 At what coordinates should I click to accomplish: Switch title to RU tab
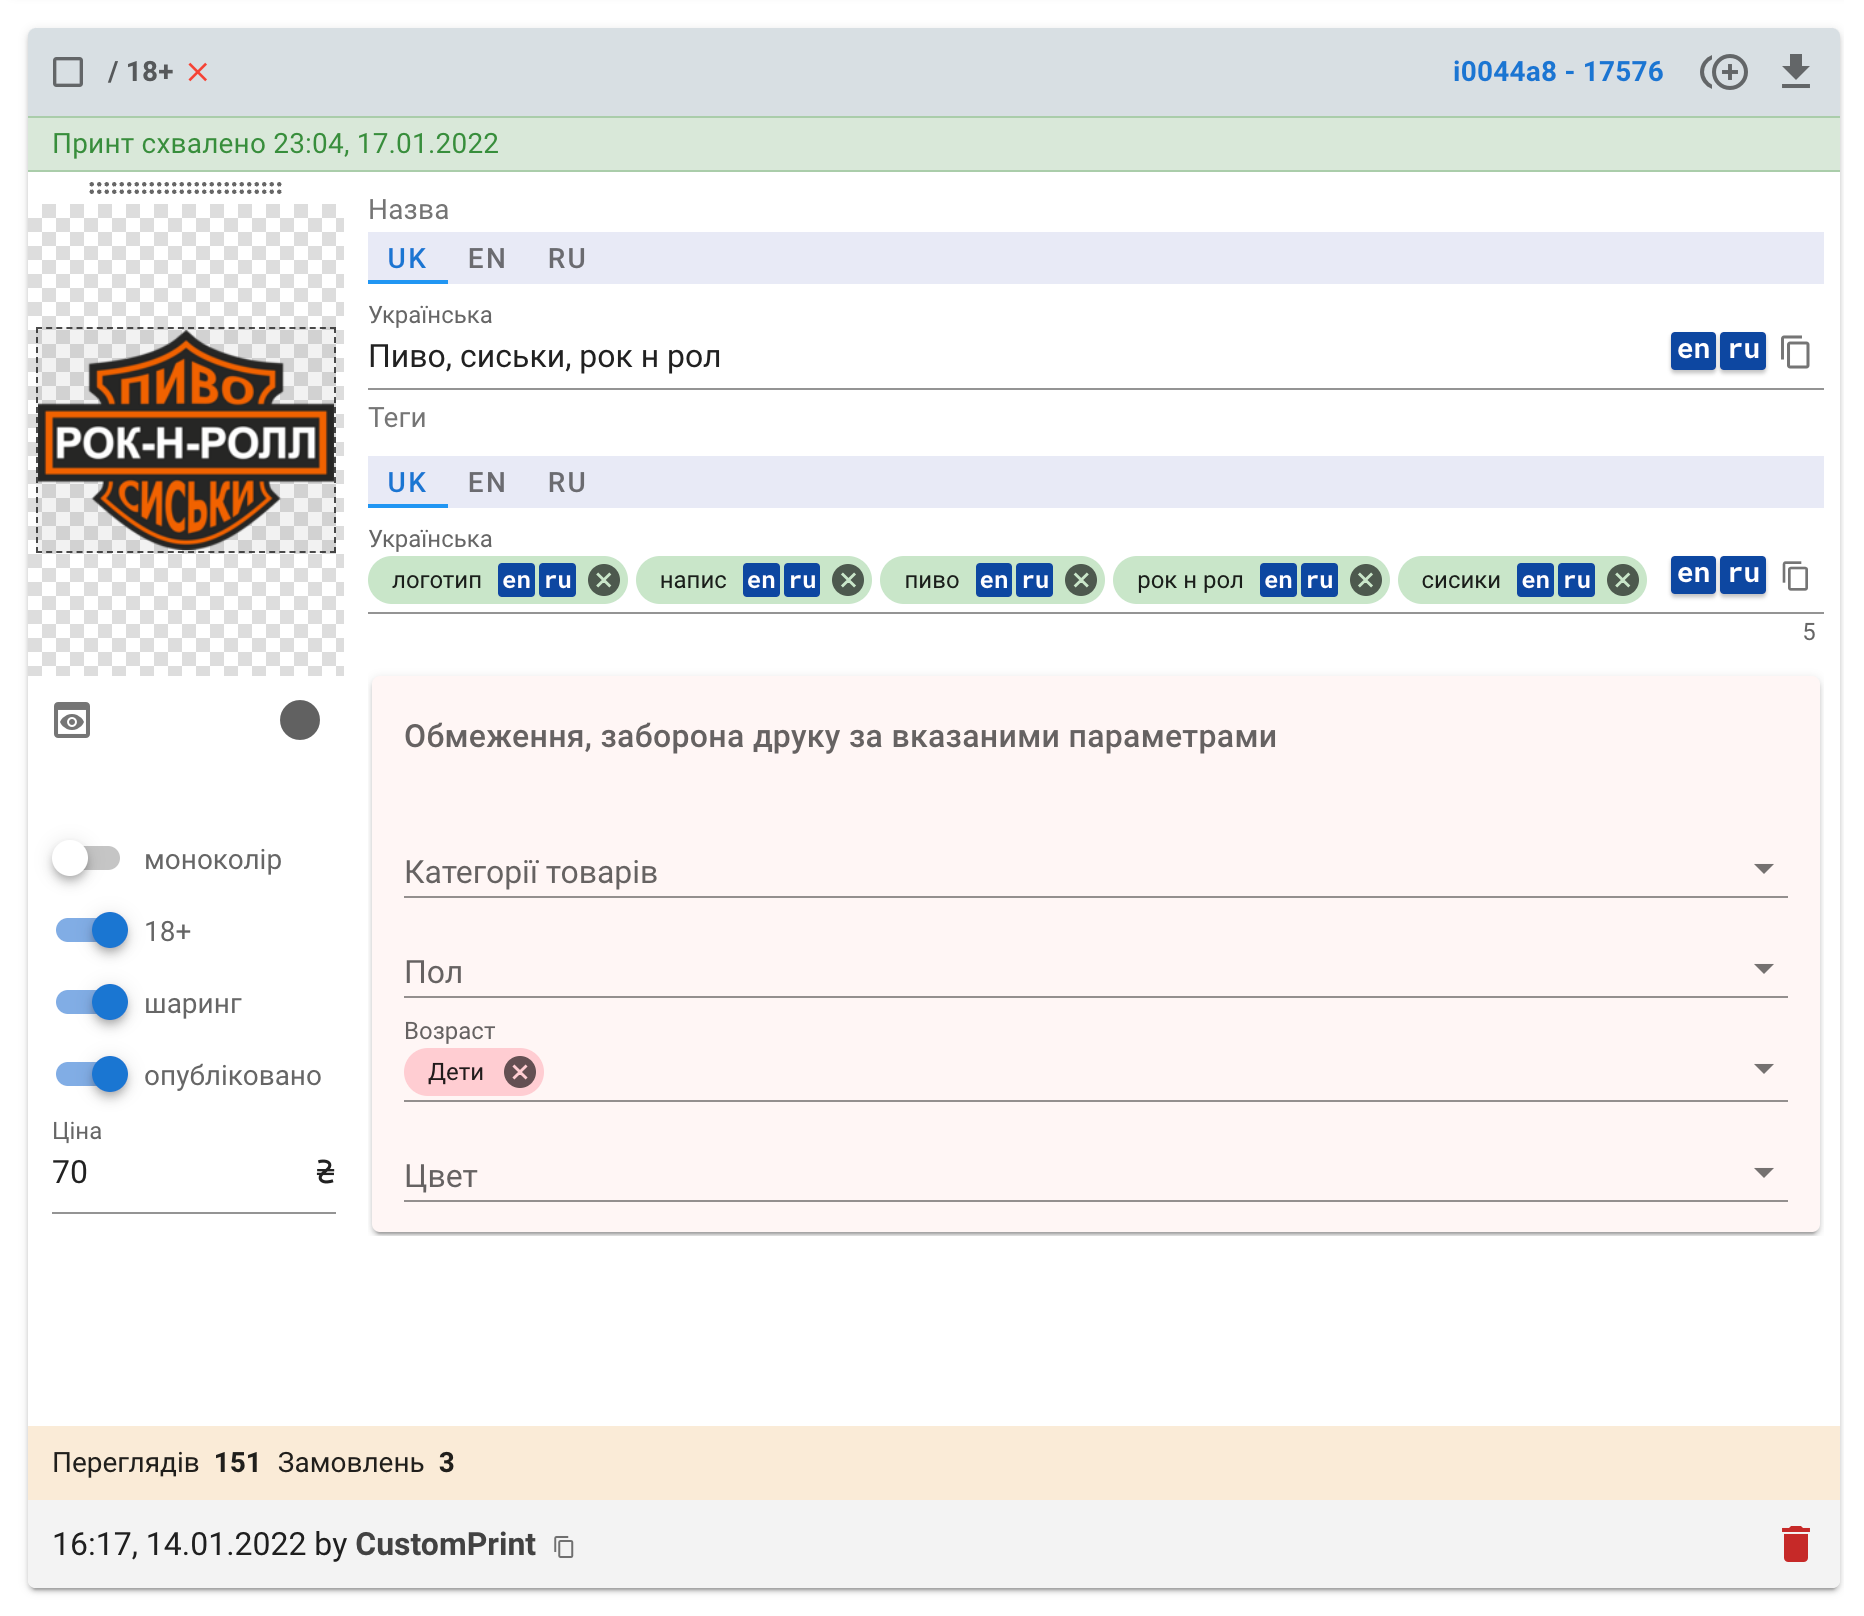[567, 258]
